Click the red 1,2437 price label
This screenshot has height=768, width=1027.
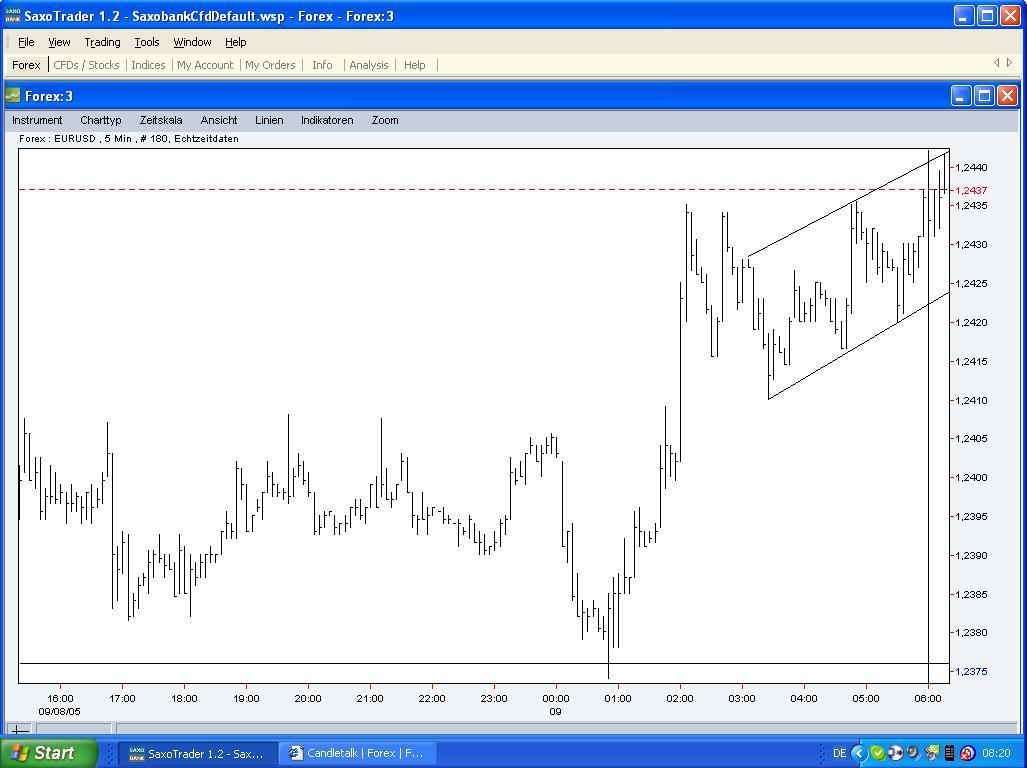(971, 191)
